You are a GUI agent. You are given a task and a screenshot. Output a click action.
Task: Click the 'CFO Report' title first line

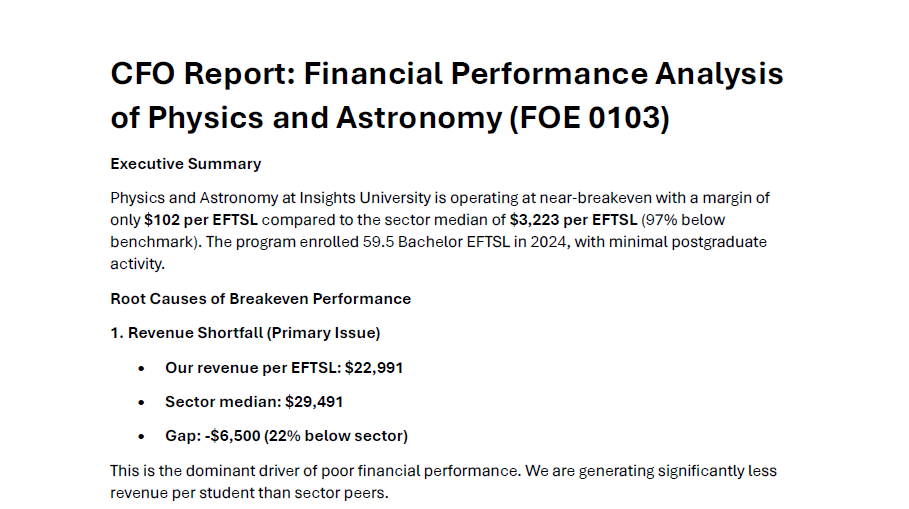[x=446, y=74]
